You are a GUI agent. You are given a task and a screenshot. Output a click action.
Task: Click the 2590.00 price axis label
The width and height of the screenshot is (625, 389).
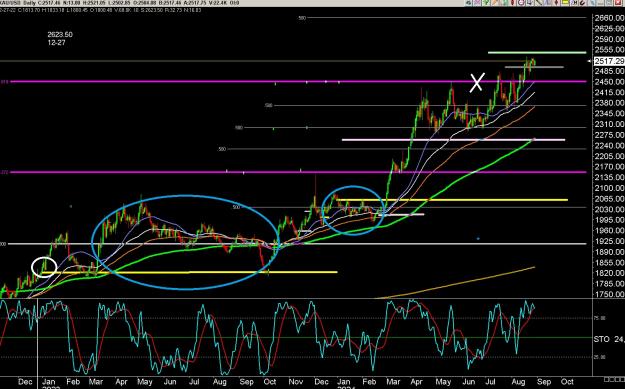[x=609, y=39]
